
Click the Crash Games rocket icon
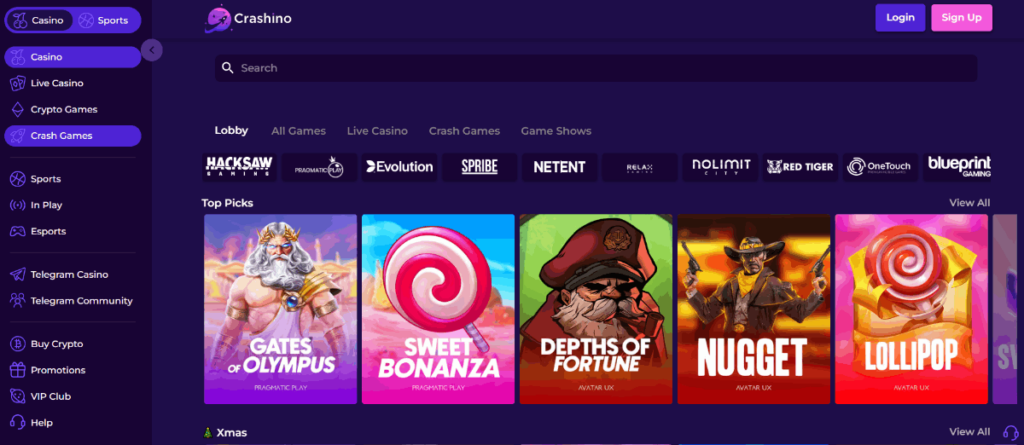(x=18, y=136)
